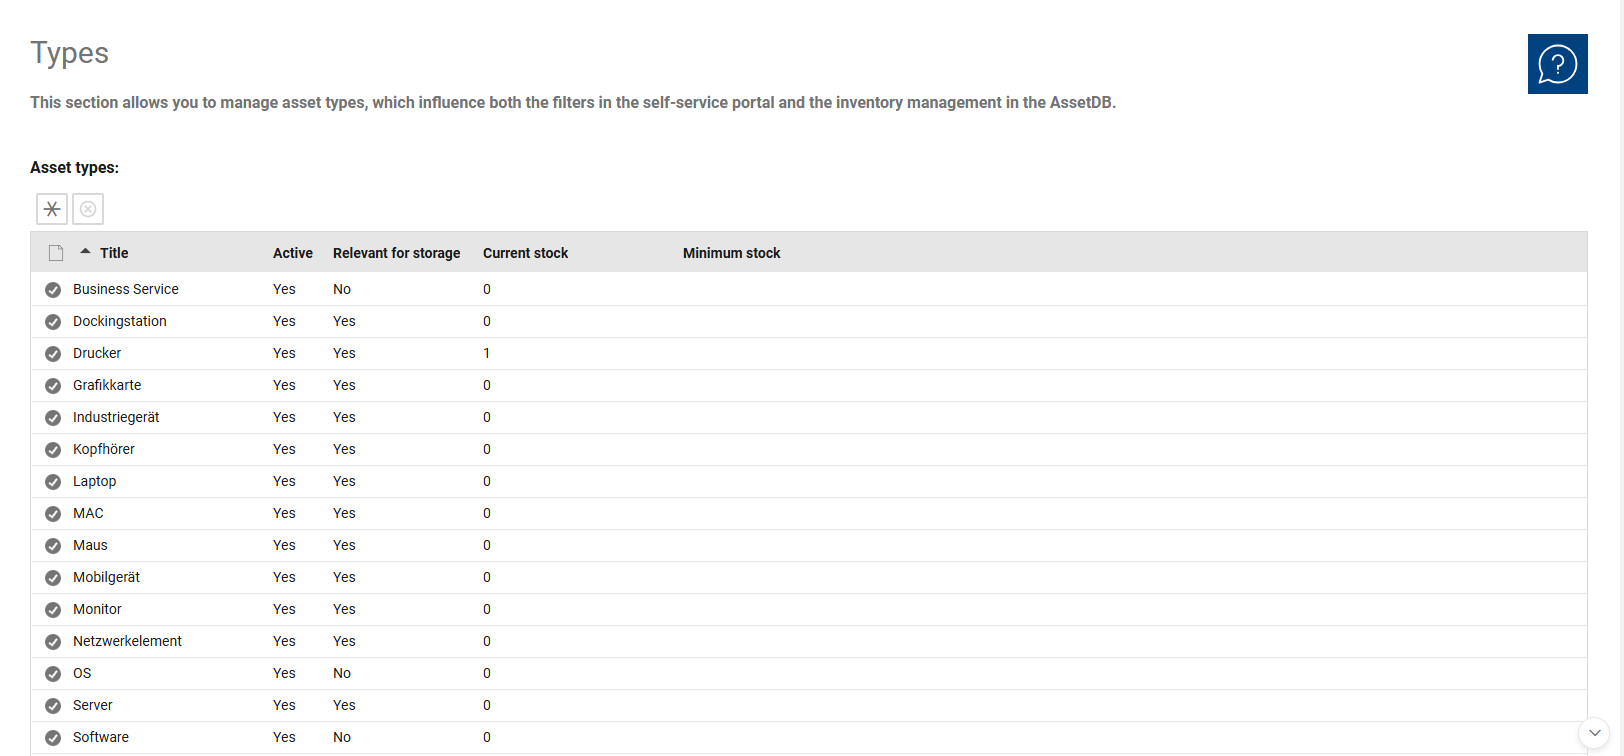
Task: Select checkmark icon for Industriegerät row
Action: click(53, 418)
